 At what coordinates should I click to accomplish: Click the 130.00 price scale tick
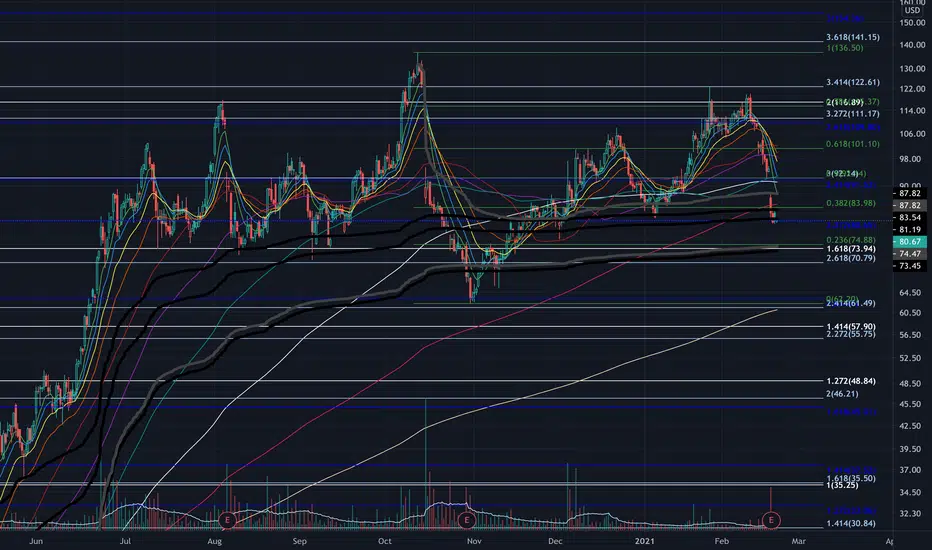(x=912, y=69)
